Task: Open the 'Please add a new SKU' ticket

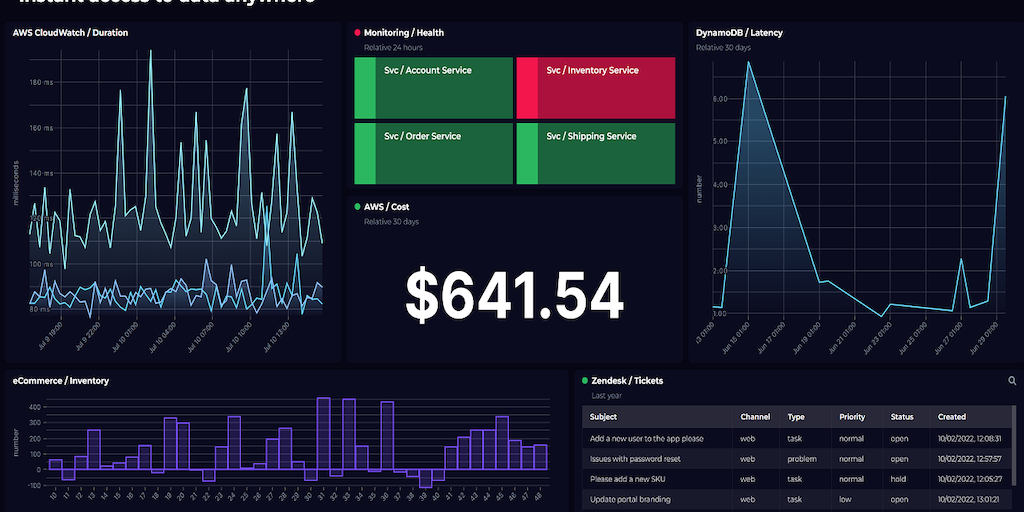Action: pyautogui.click(x=628, y=479)
